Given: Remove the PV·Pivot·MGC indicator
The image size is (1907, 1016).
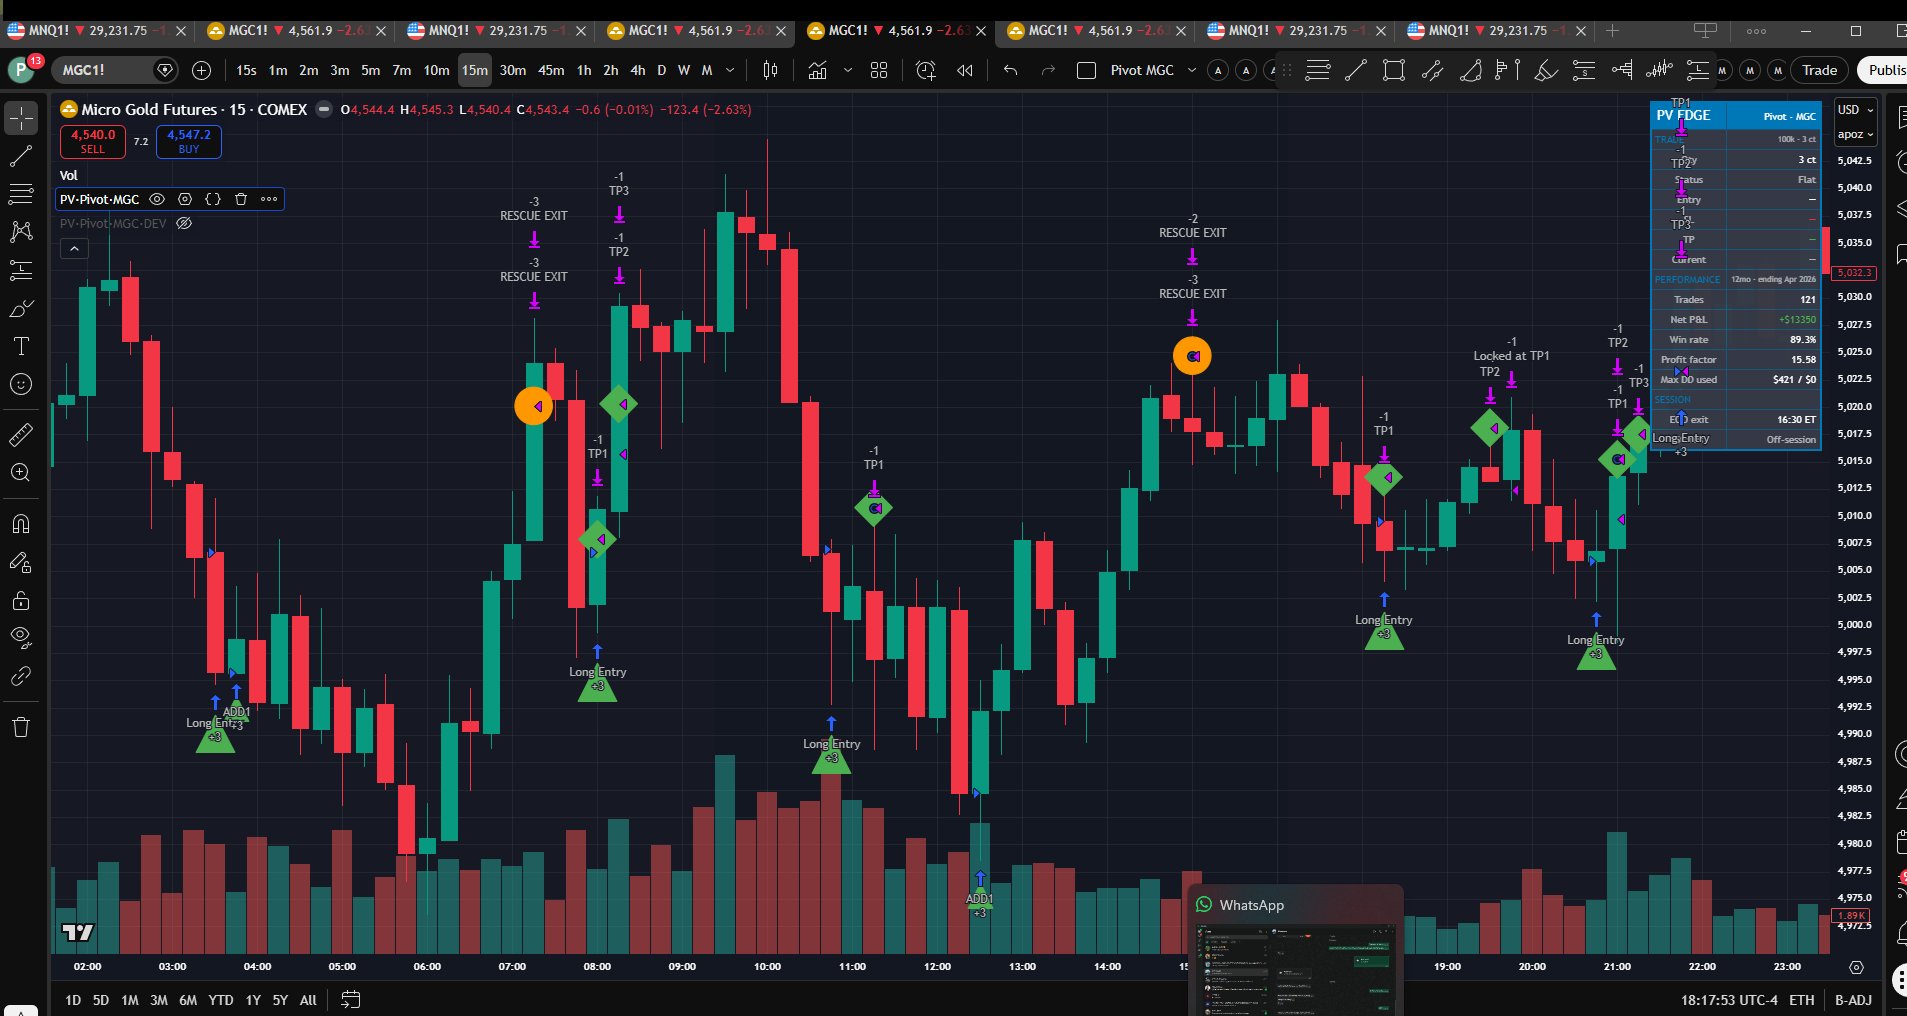Looking at the screenshot, I should [241, 199].
